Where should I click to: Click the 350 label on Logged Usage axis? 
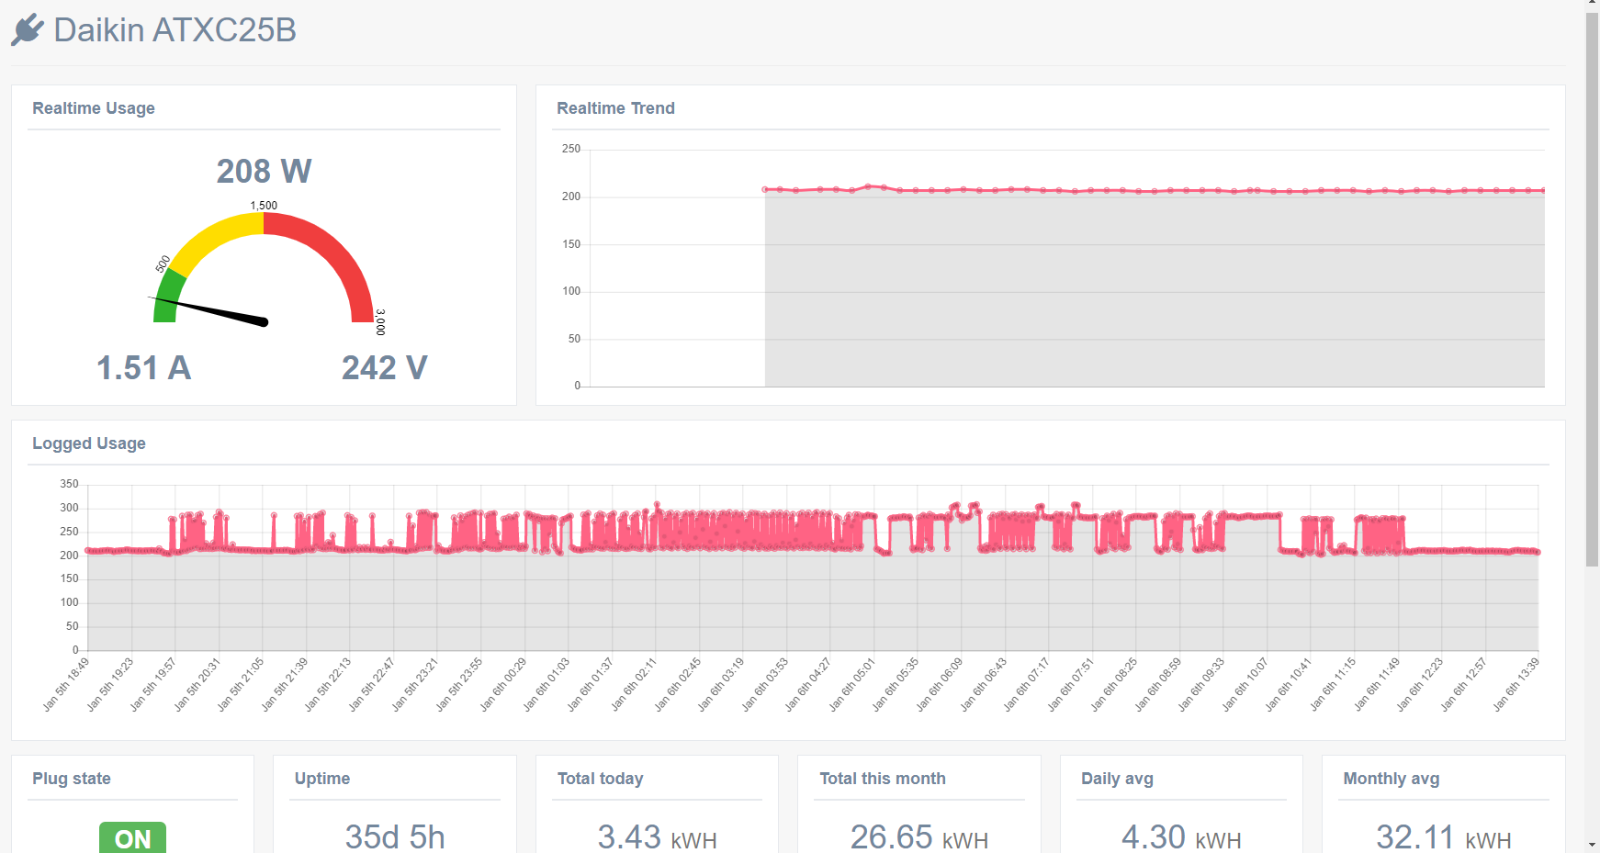[69, 483]
